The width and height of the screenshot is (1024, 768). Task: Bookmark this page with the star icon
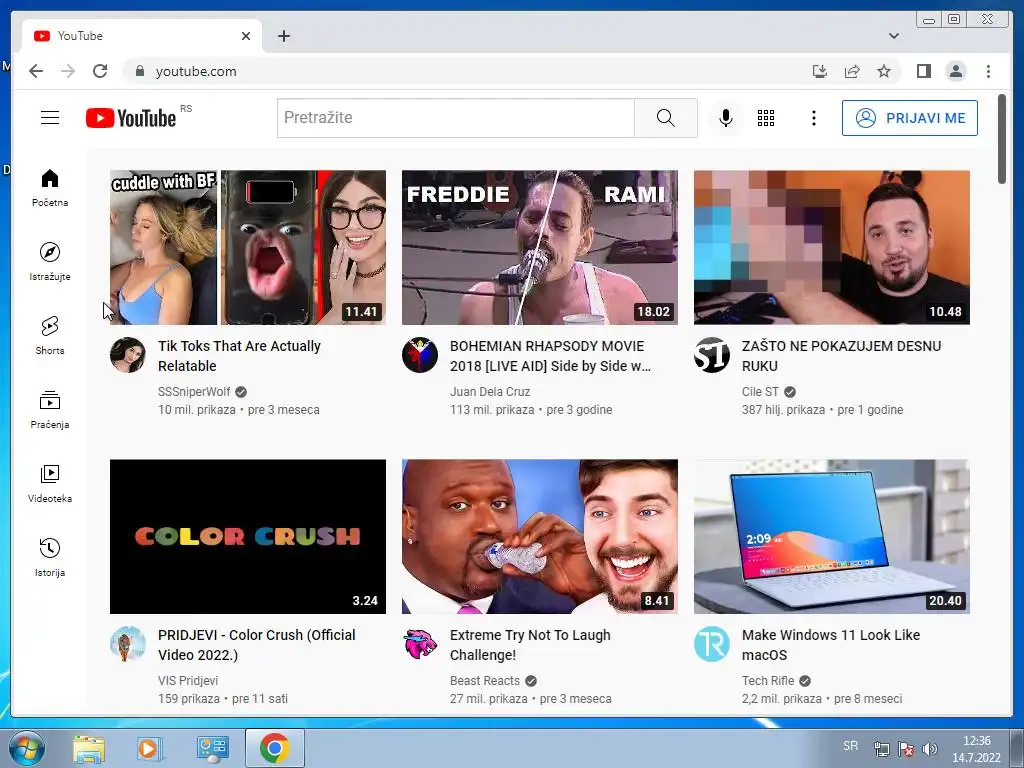coord(884,71)
